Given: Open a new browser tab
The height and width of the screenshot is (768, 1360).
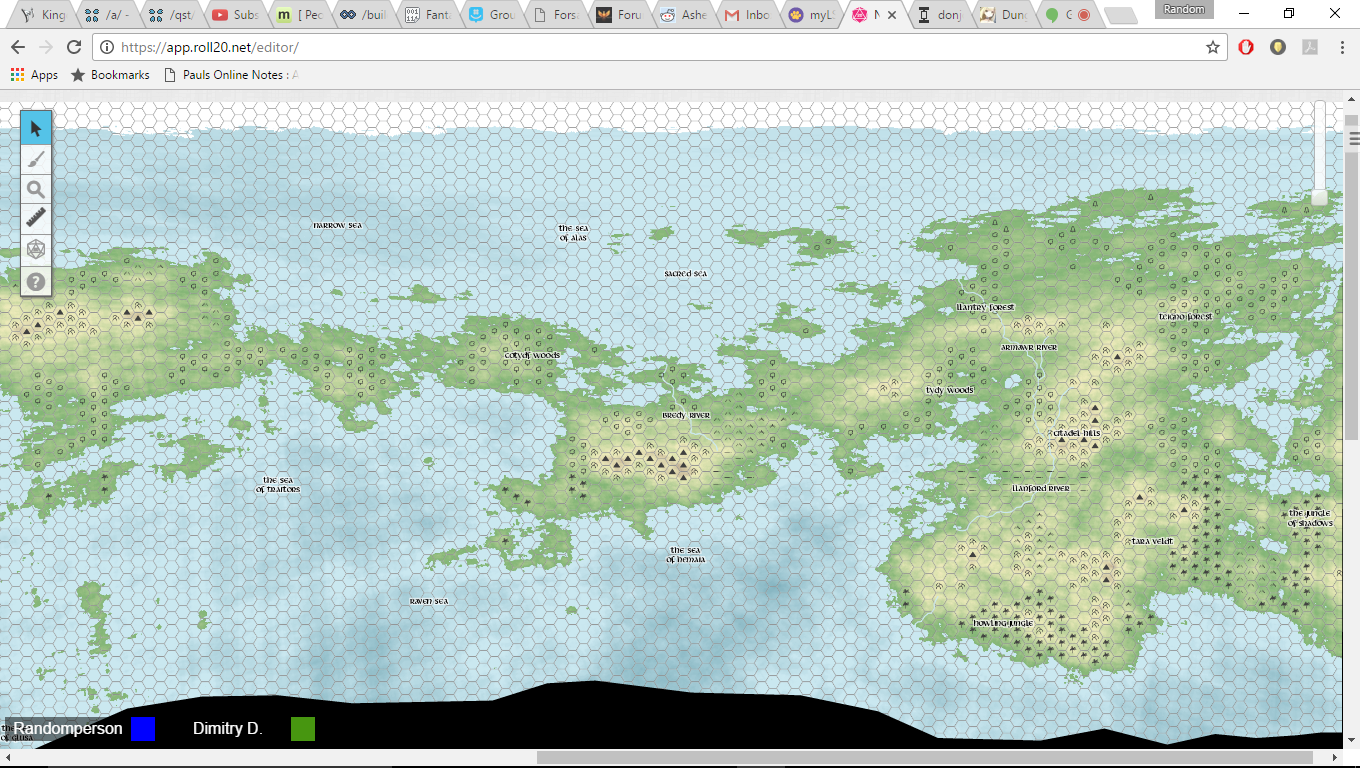Looking at the screenshot, I should click(1120, 16).
